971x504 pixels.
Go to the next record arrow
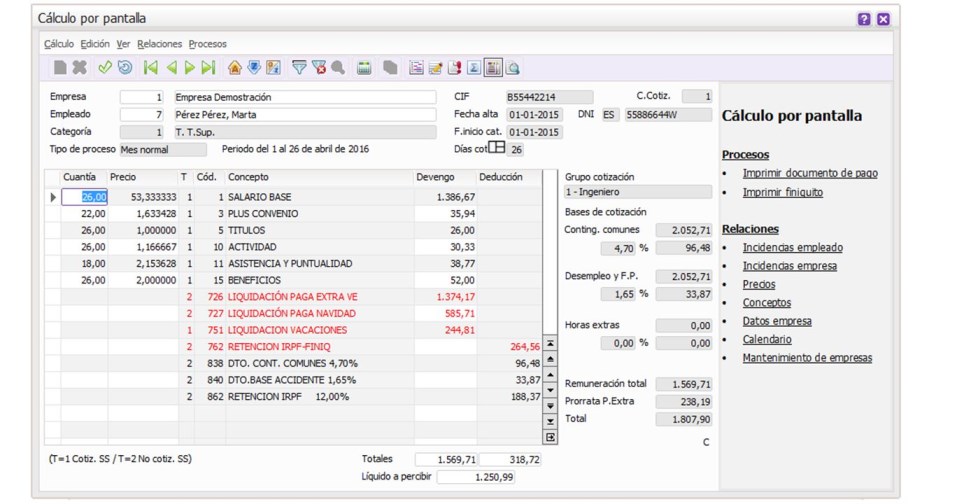(x=189, y=67)
